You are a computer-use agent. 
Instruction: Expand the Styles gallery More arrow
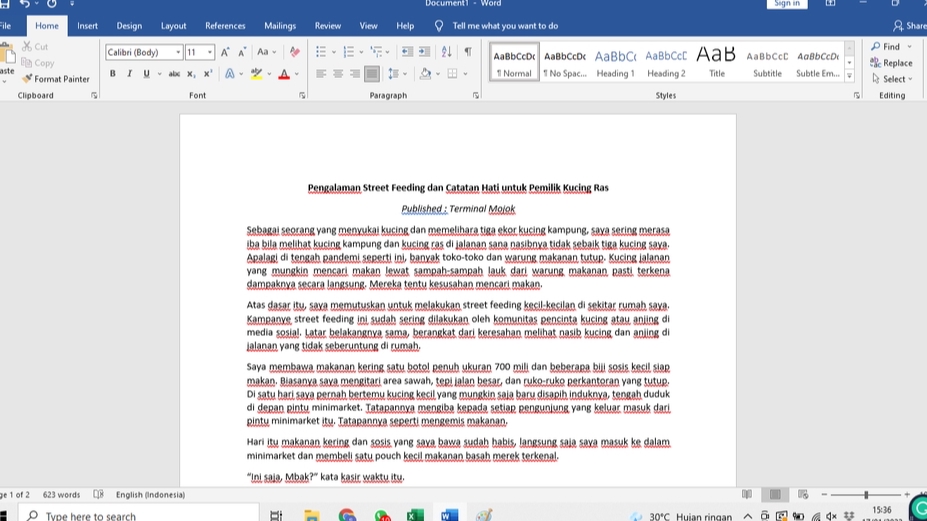pos(850,76)
